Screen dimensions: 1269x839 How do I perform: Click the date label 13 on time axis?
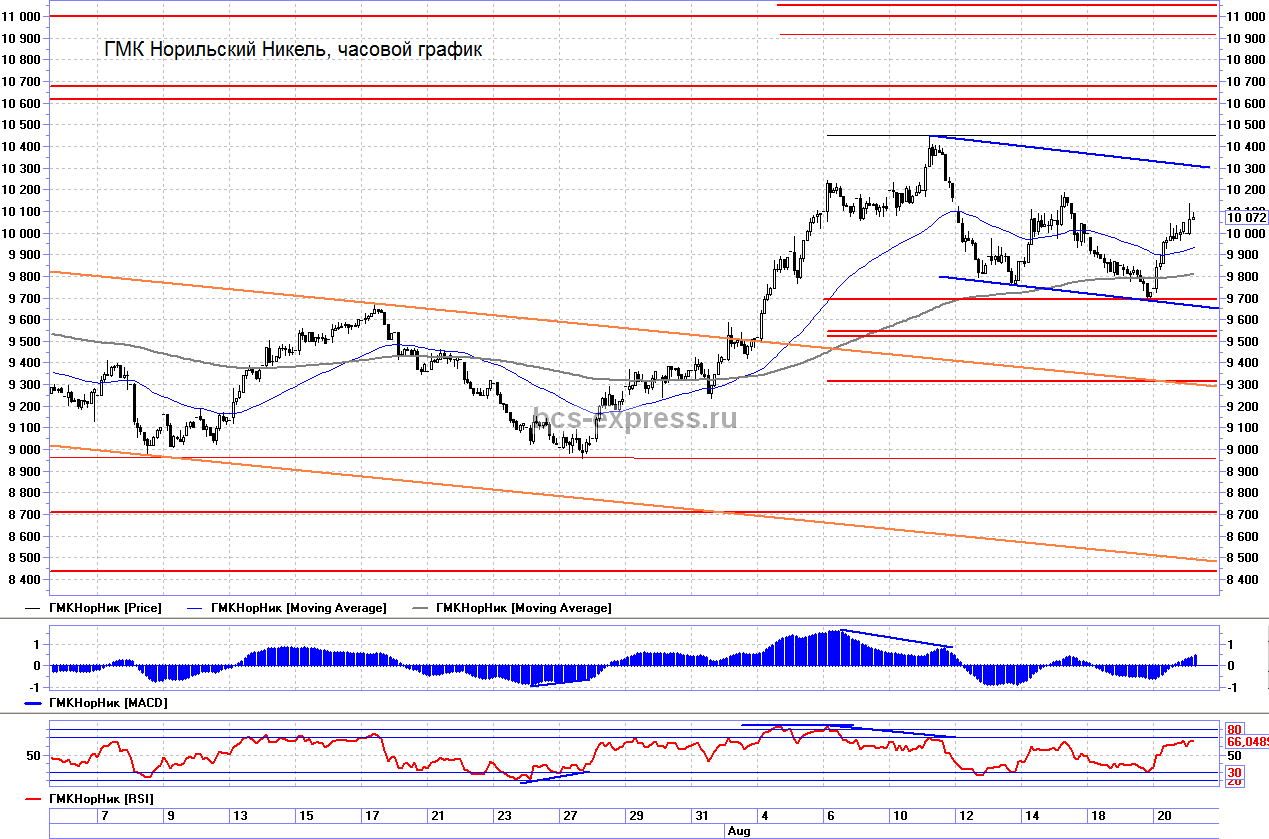pos(240,816)
